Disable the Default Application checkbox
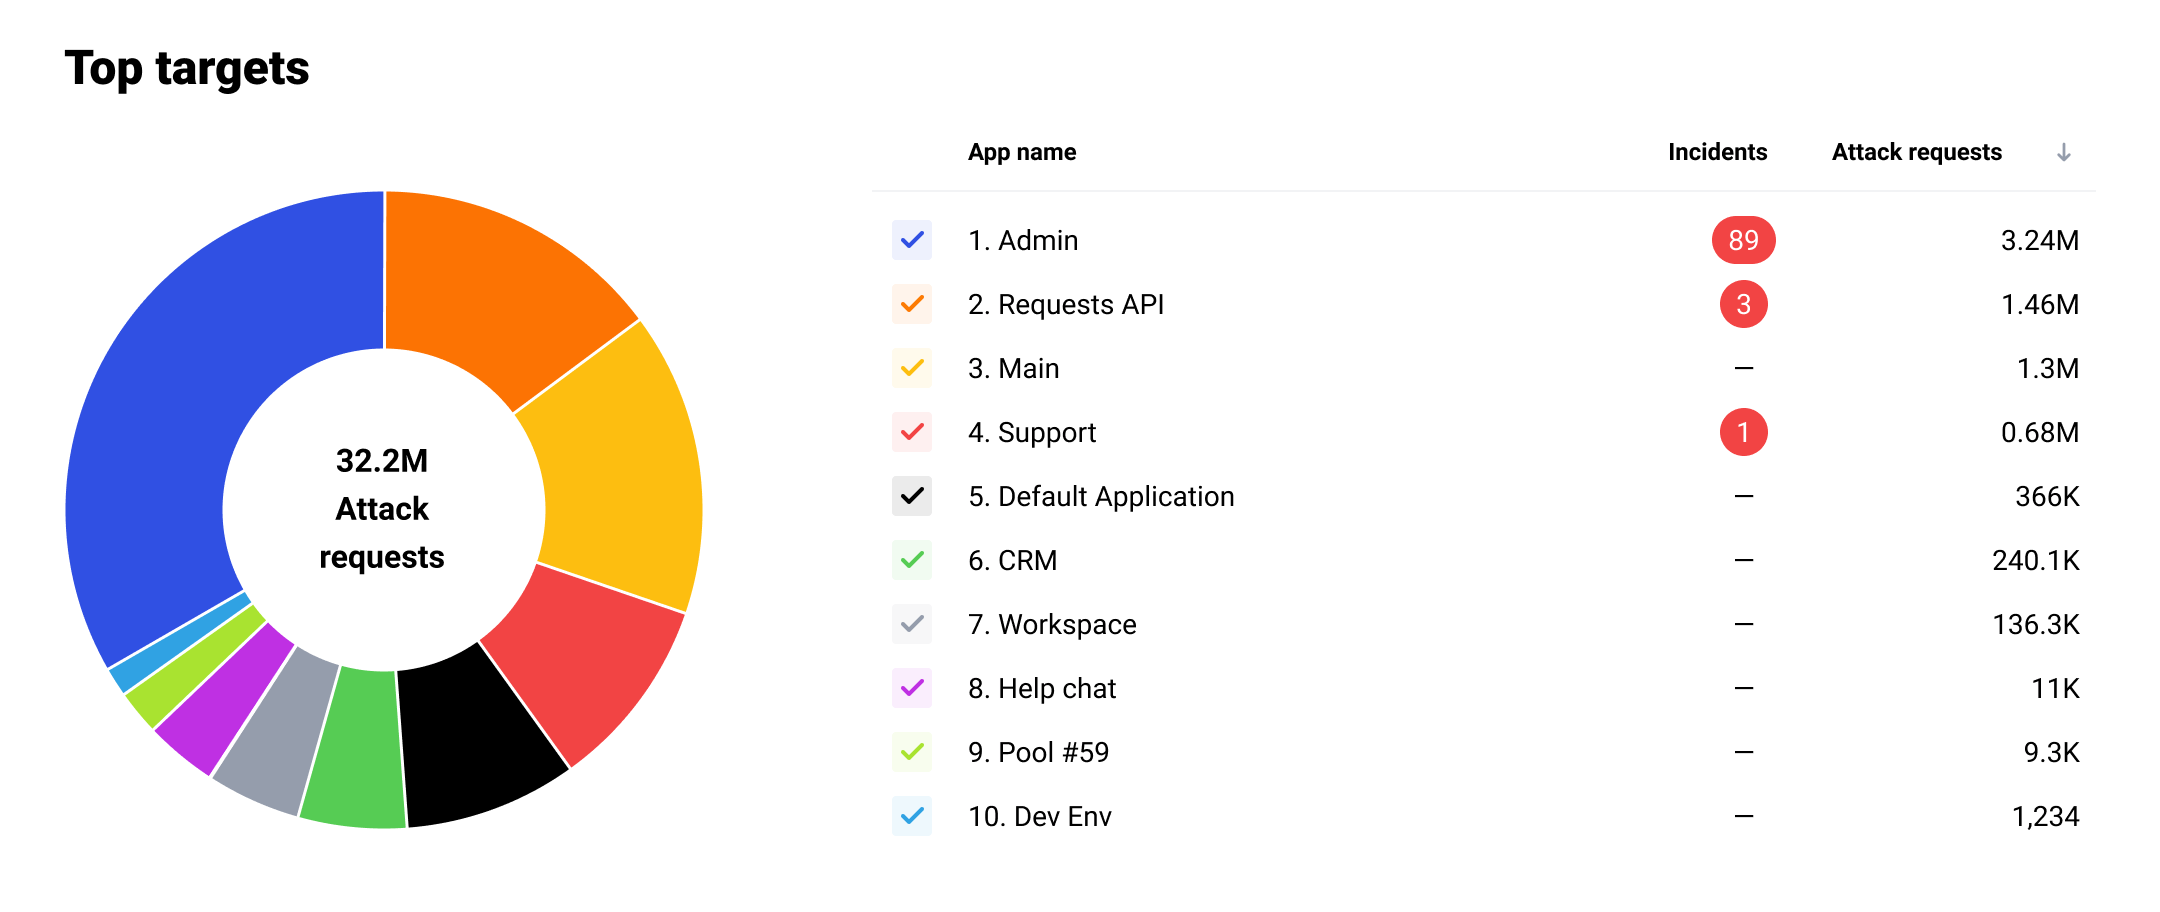 [912, 496]
